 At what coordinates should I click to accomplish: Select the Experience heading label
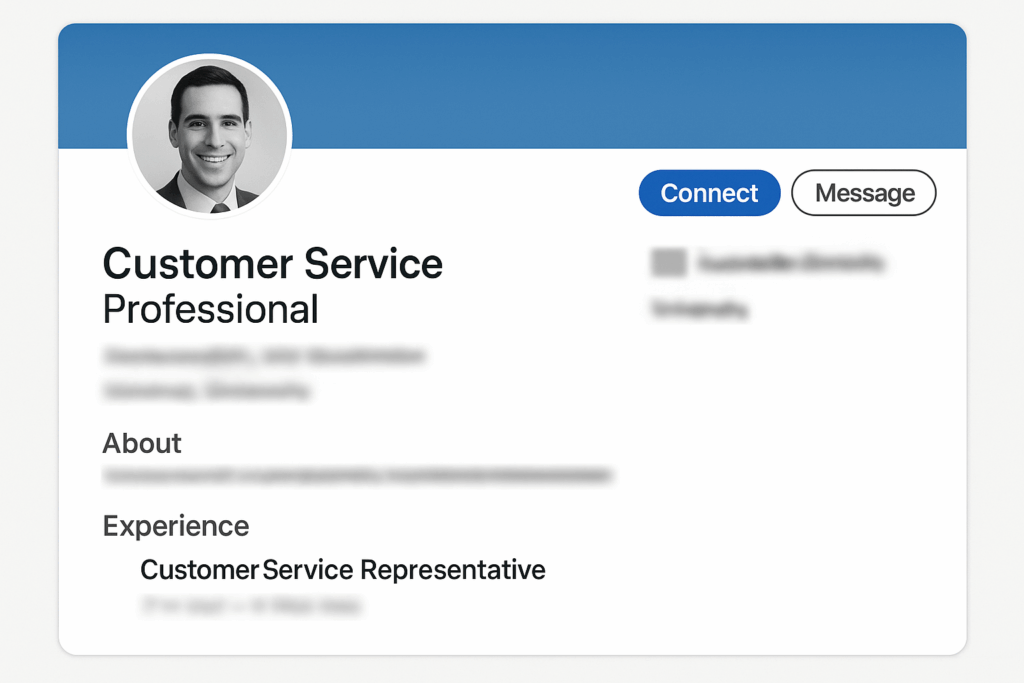(x=175, y=526)
